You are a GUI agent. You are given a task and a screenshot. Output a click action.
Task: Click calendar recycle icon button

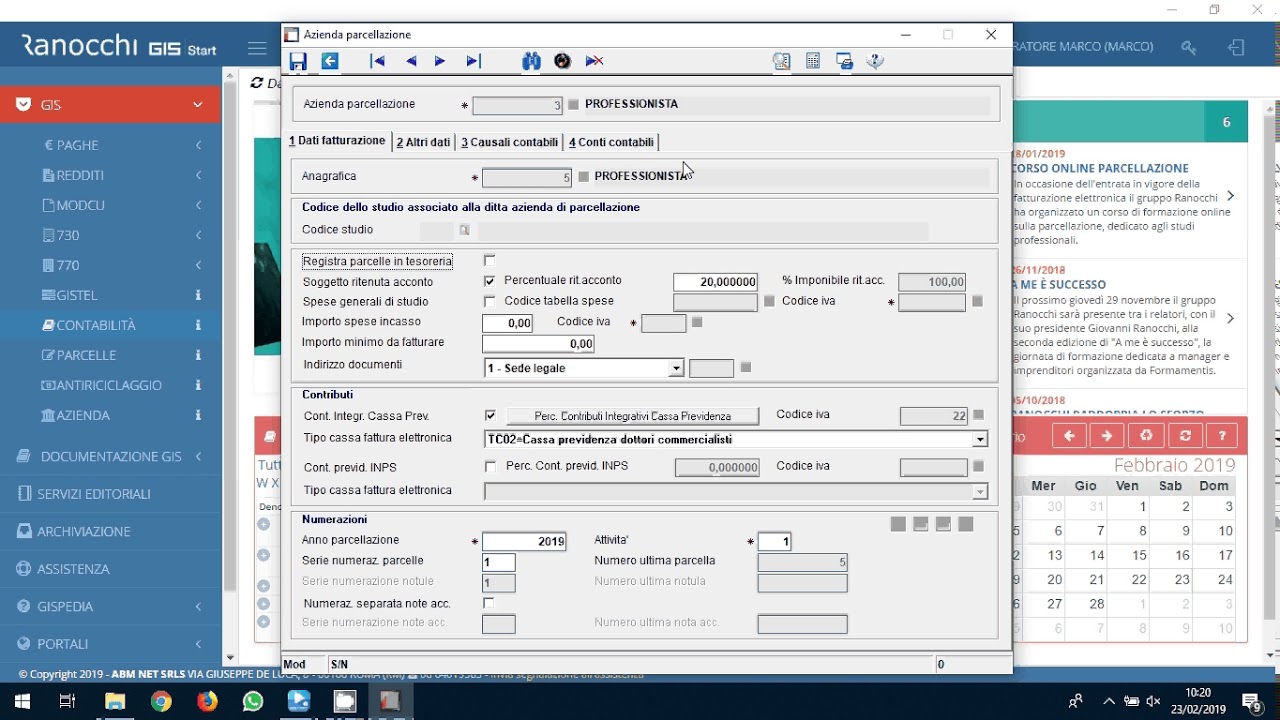(1147, 436)
